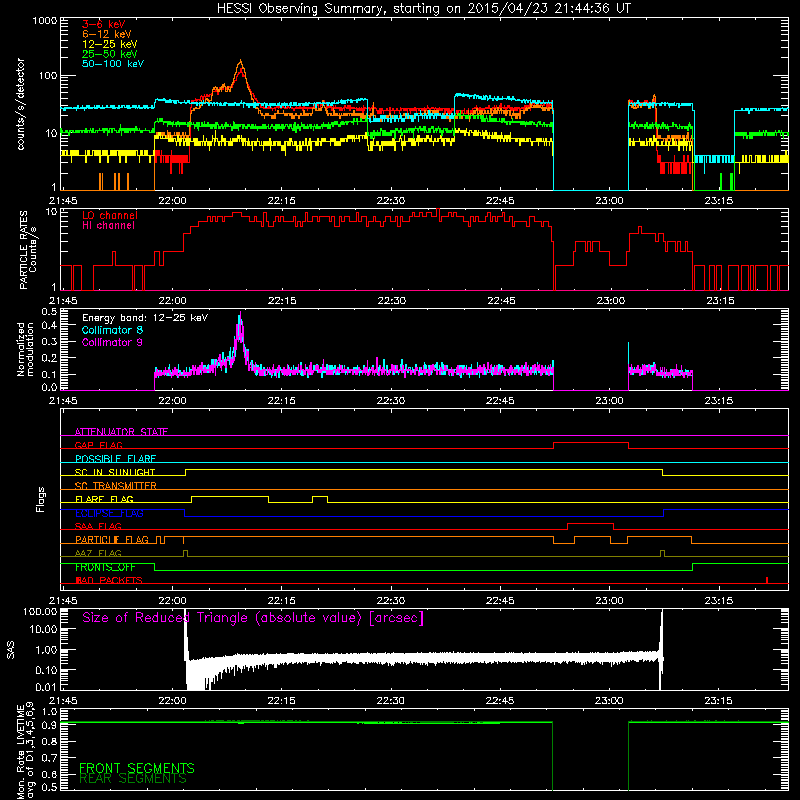Click the 100.00 y-axis value in SAS plot
Image resolution: width=800 pixels, height=800 pixels.
(40, 611)
